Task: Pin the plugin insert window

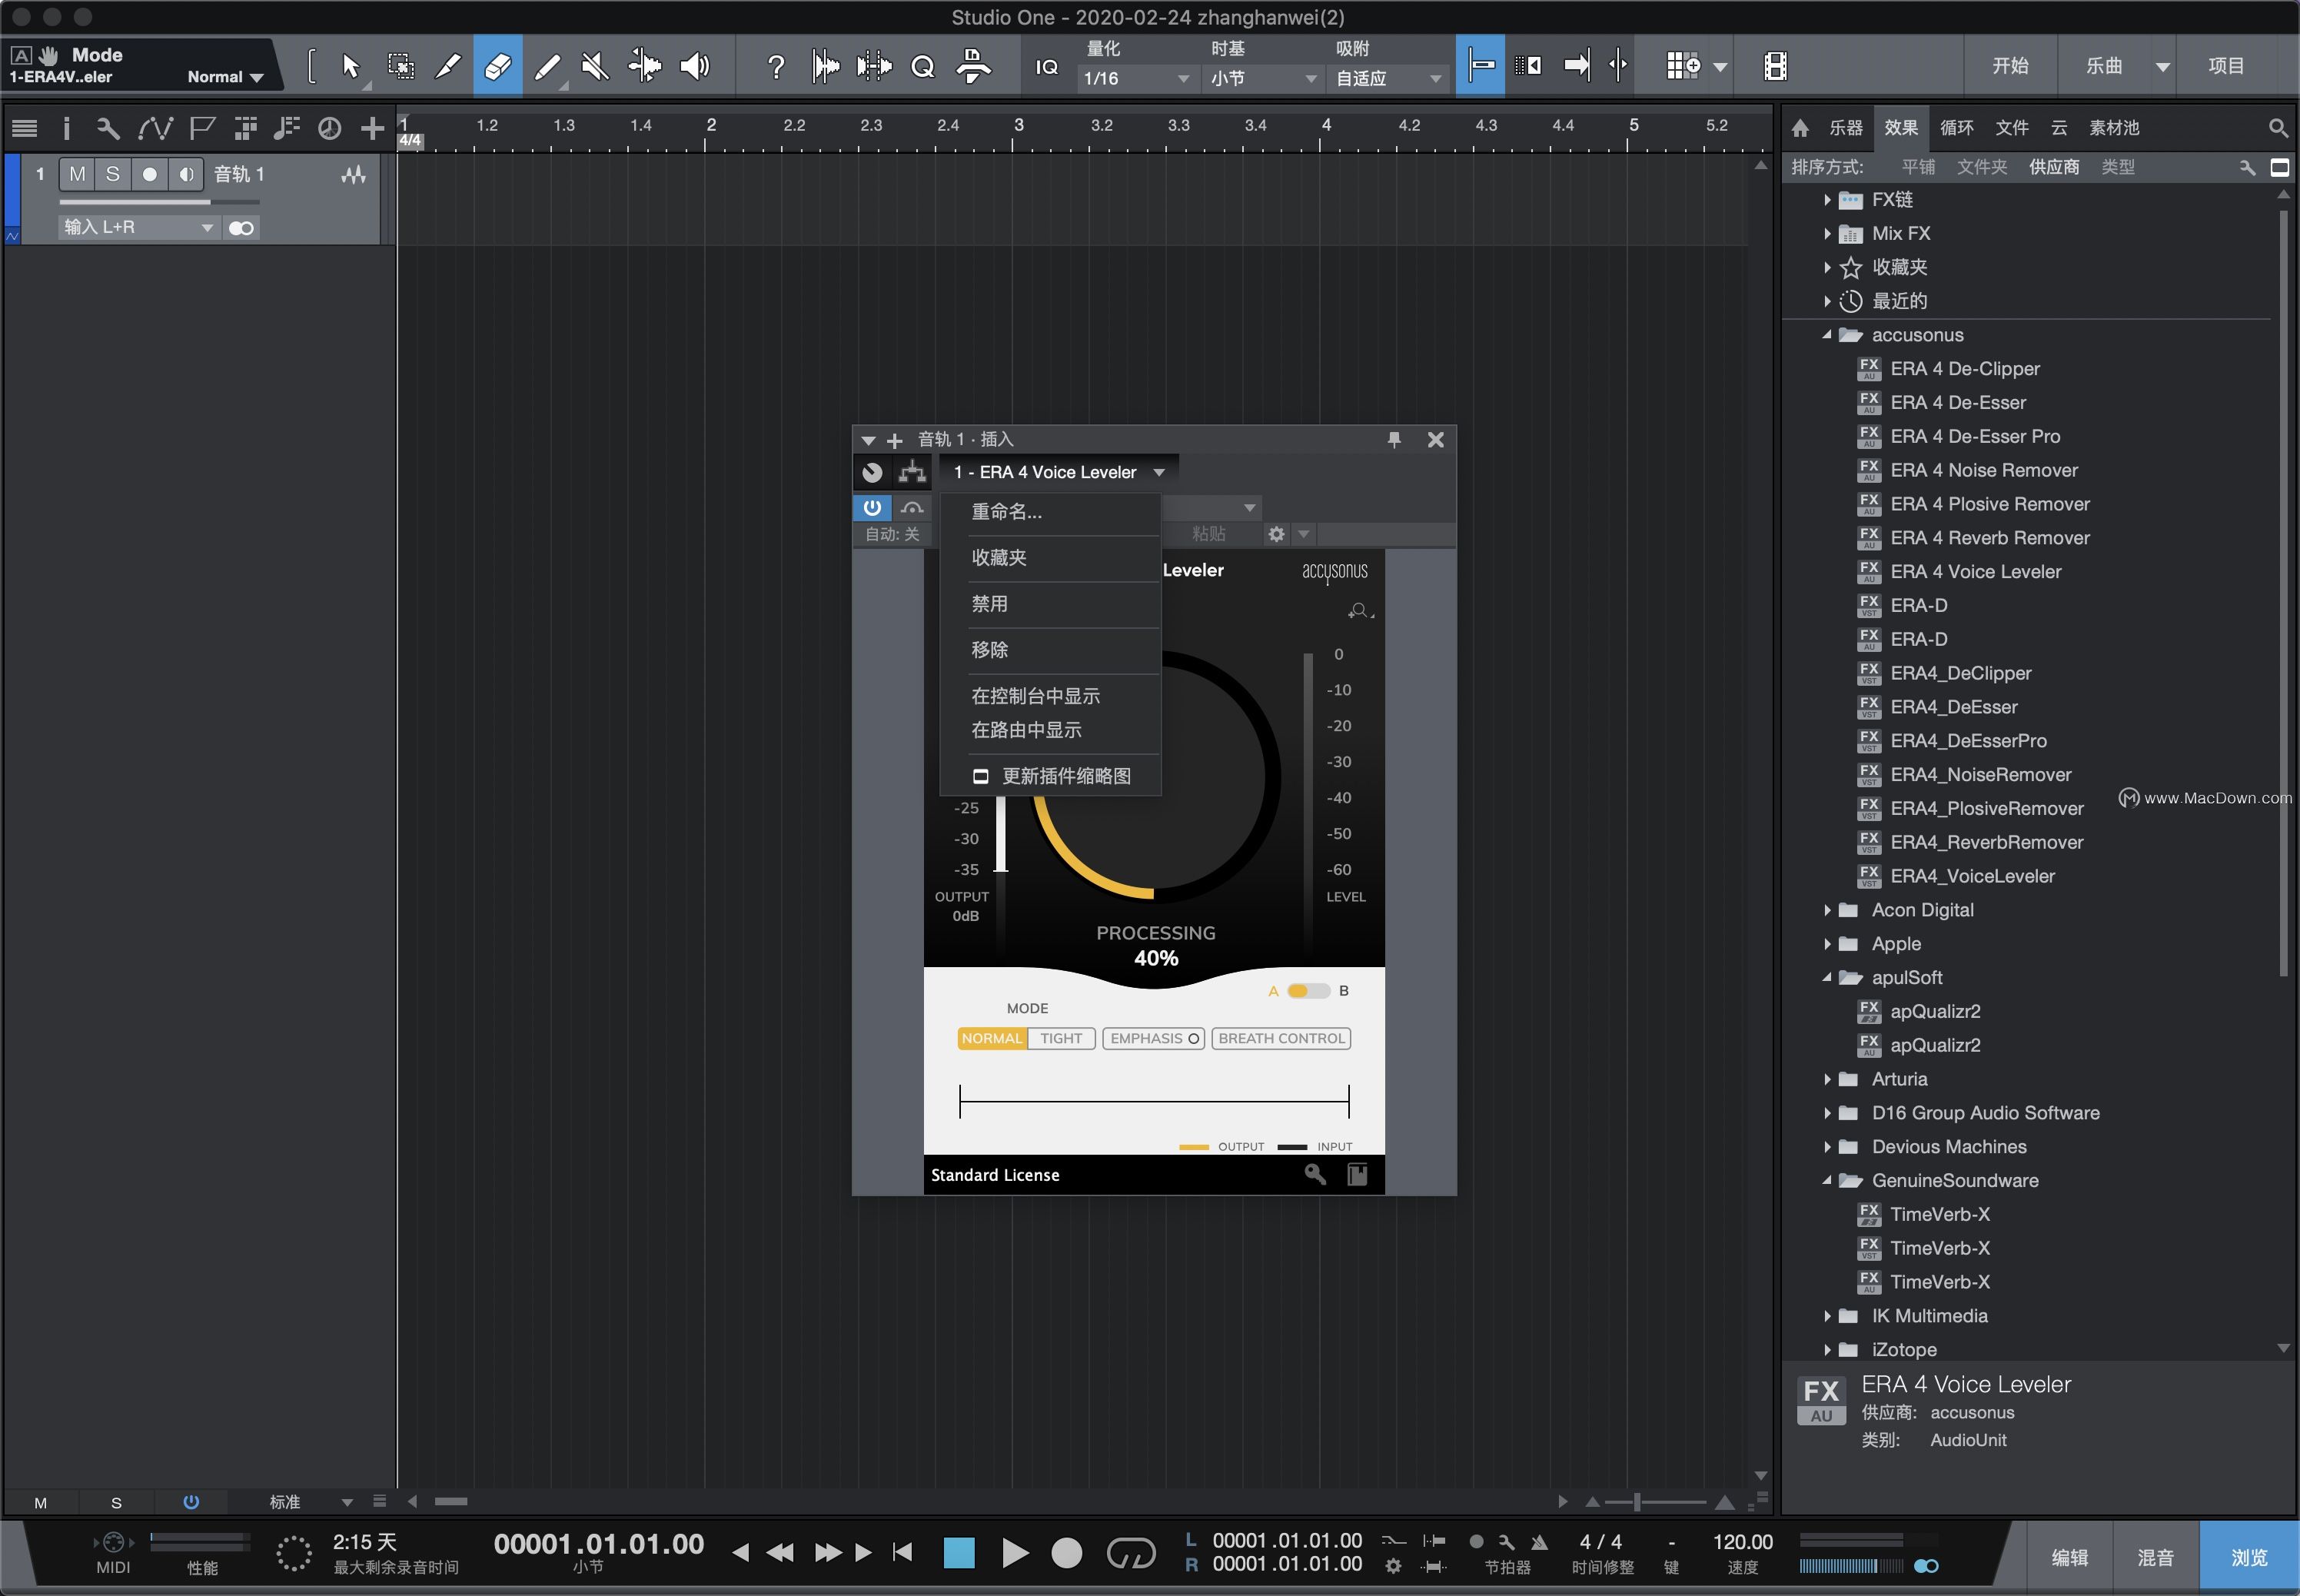Action: click(x=1394, y=439)
